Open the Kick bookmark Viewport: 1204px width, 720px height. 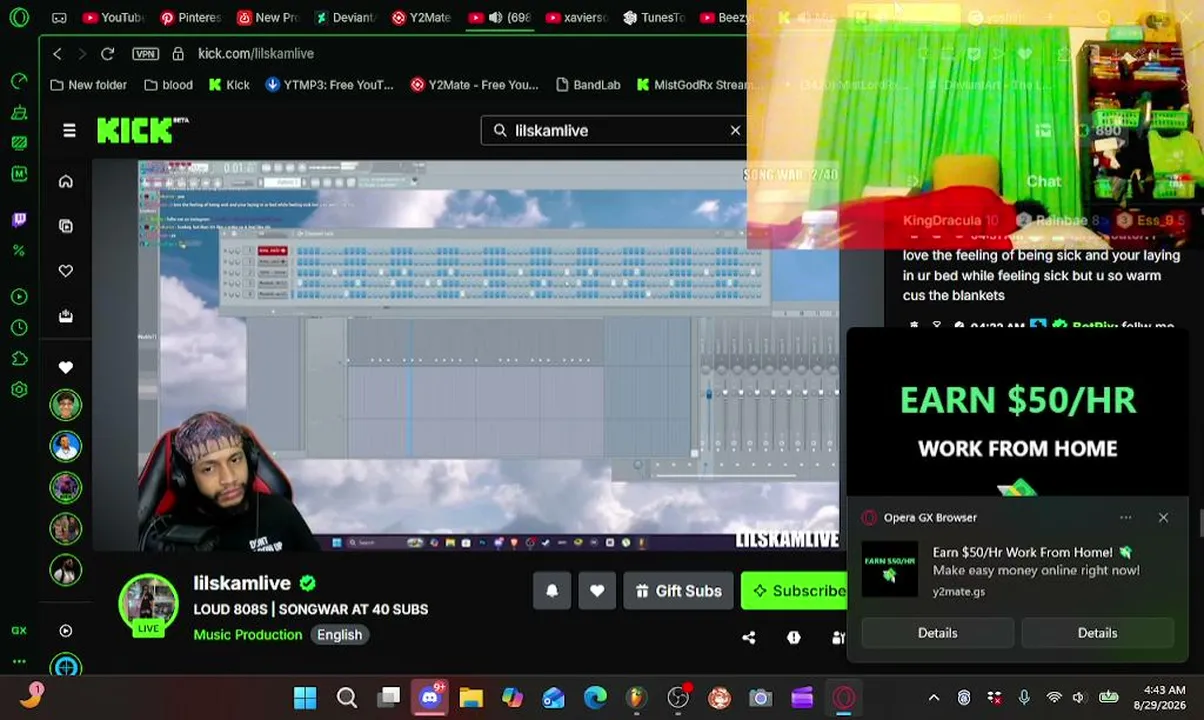[229, 85]
